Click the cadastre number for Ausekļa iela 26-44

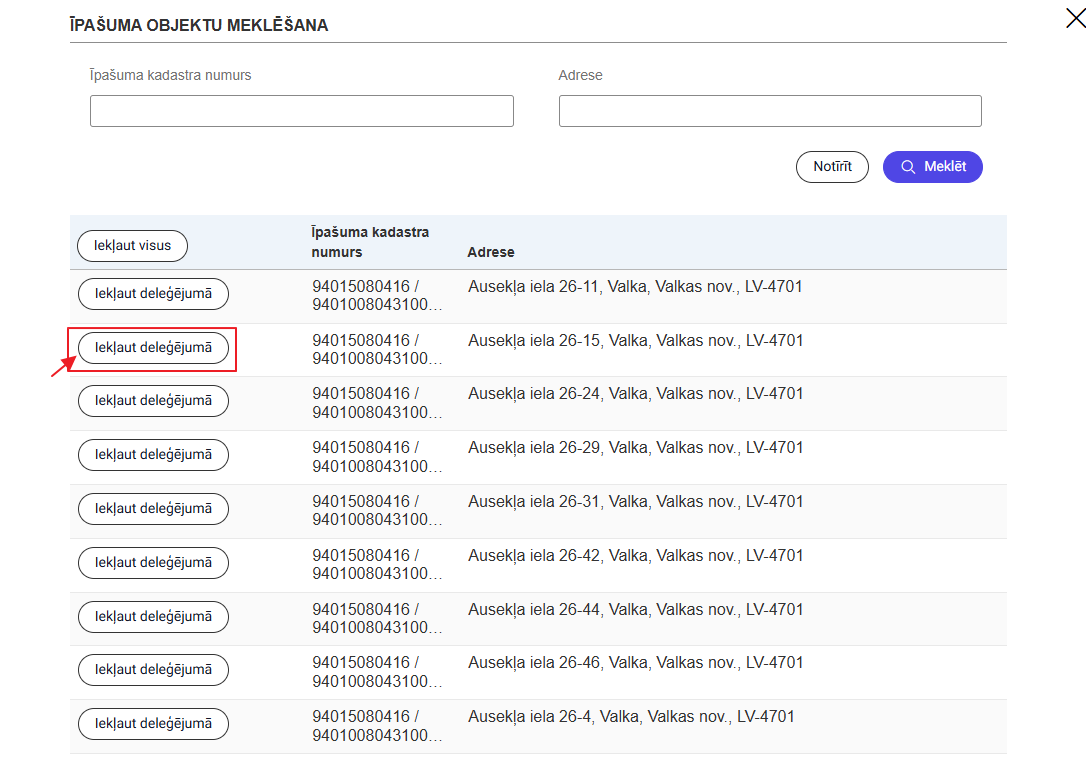(376, 618)
